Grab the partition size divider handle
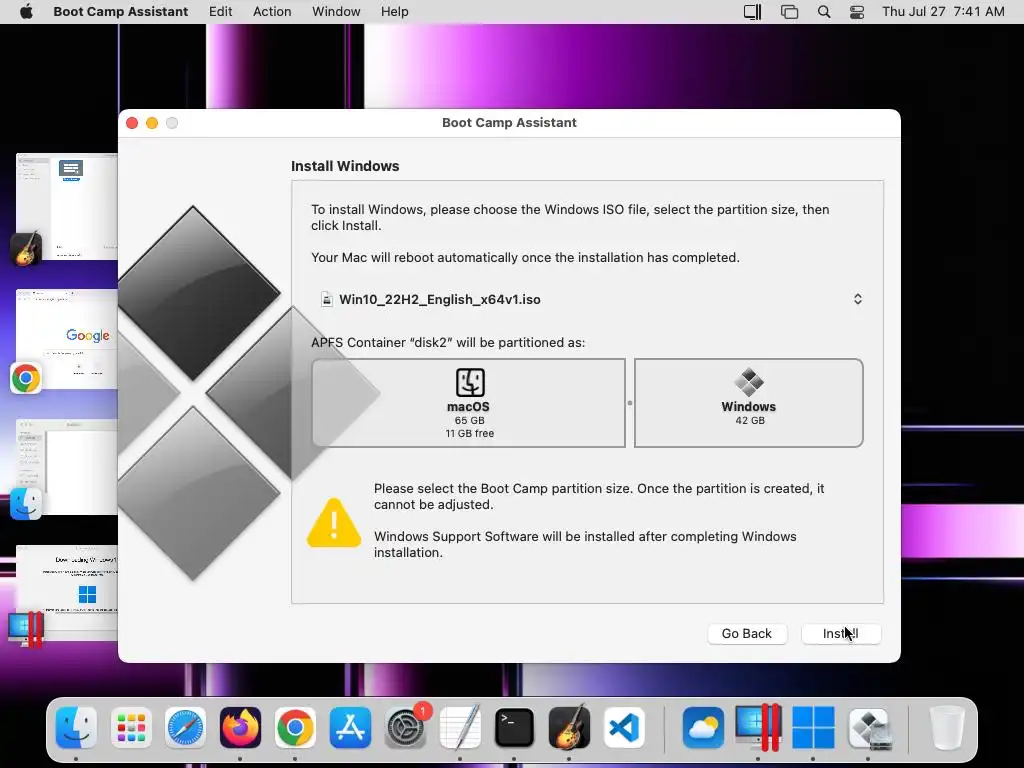 [630, 403]
